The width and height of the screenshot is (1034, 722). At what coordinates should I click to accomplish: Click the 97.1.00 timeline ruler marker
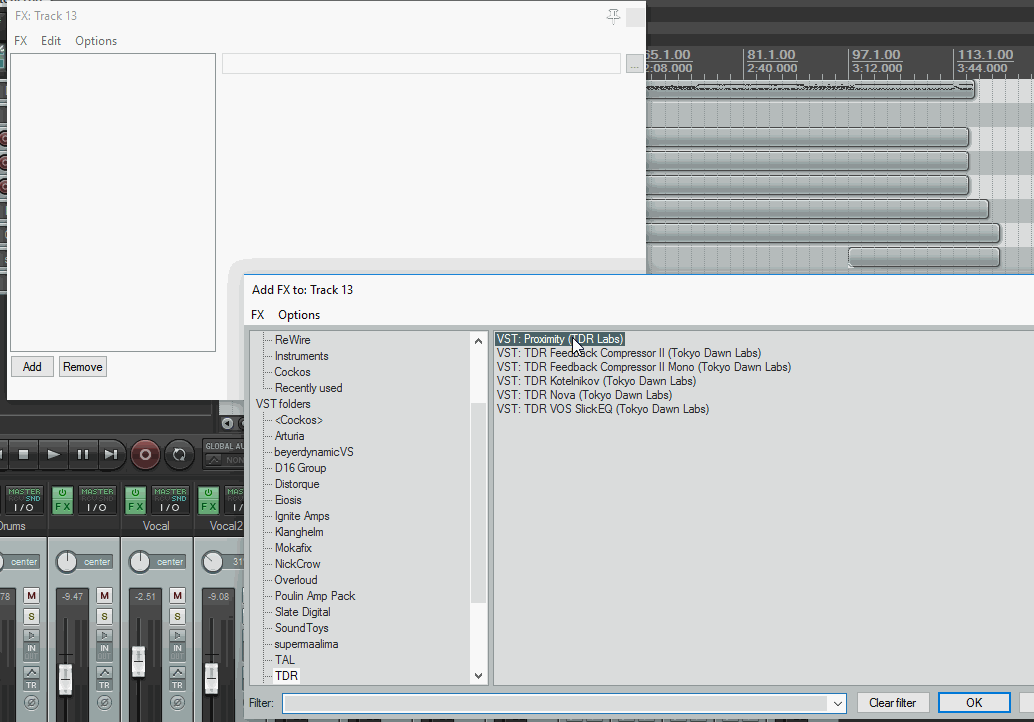[876, 55]
